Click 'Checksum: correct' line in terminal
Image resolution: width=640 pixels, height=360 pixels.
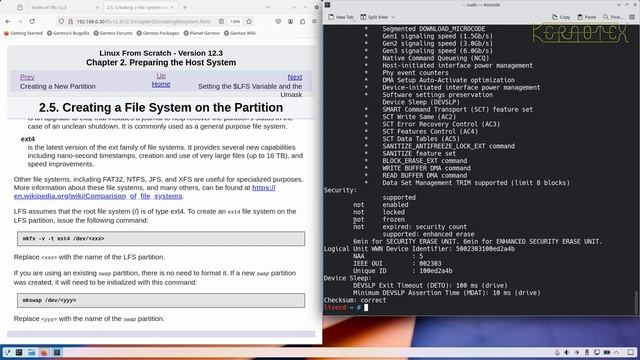355,300
